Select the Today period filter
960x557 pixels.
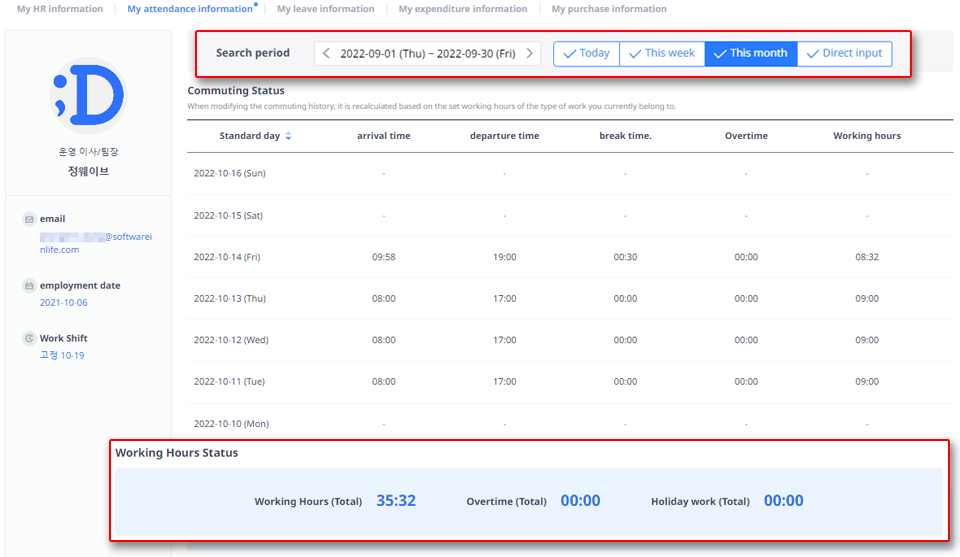point(586,54)
